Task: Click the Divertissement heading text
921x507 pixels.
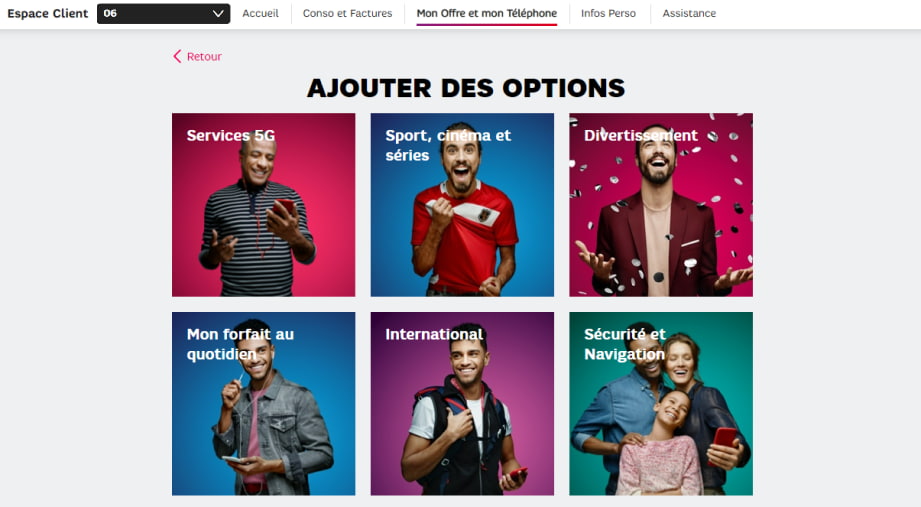Action: (641, 135)
